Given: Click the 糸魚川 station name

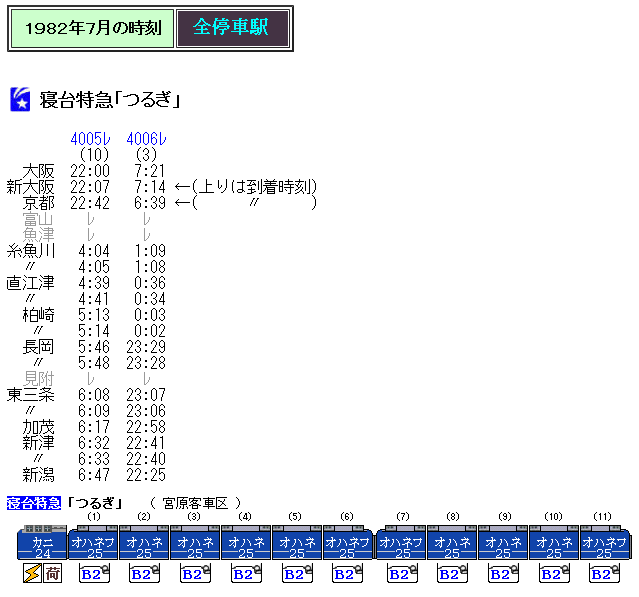Looking at the screenshot, I should (31, 251).
